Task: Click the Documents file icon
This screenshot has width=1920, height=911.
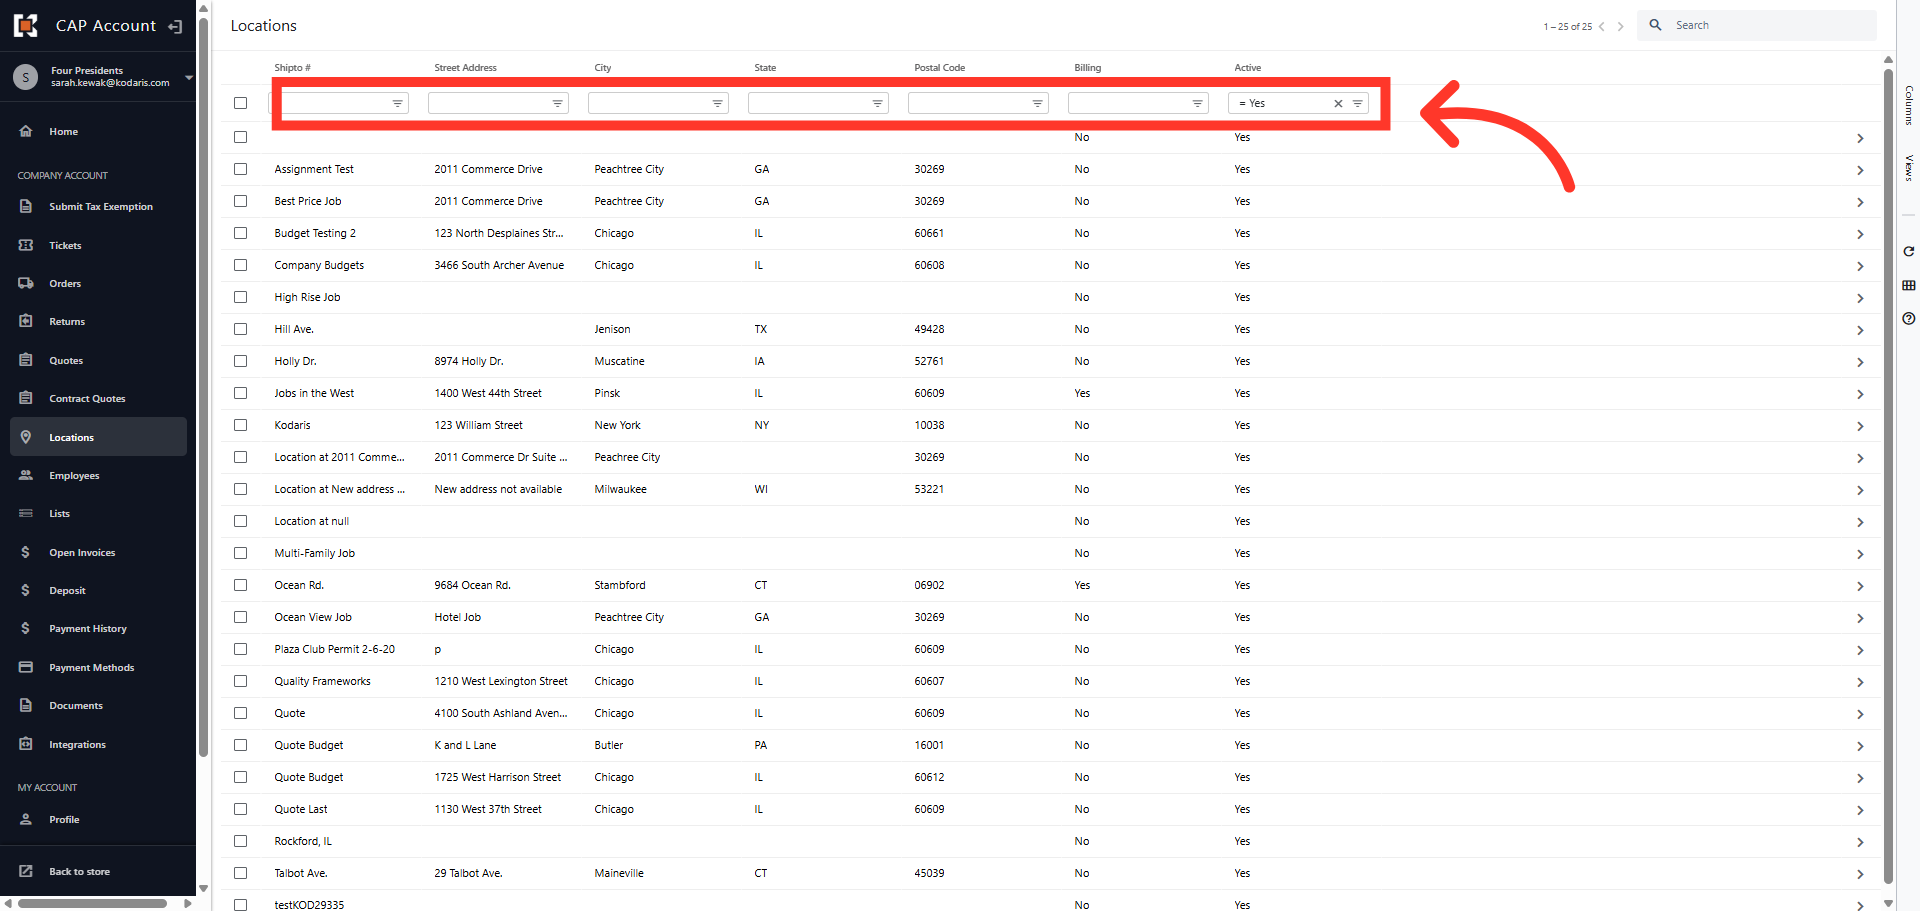Action: pos(26,705)
